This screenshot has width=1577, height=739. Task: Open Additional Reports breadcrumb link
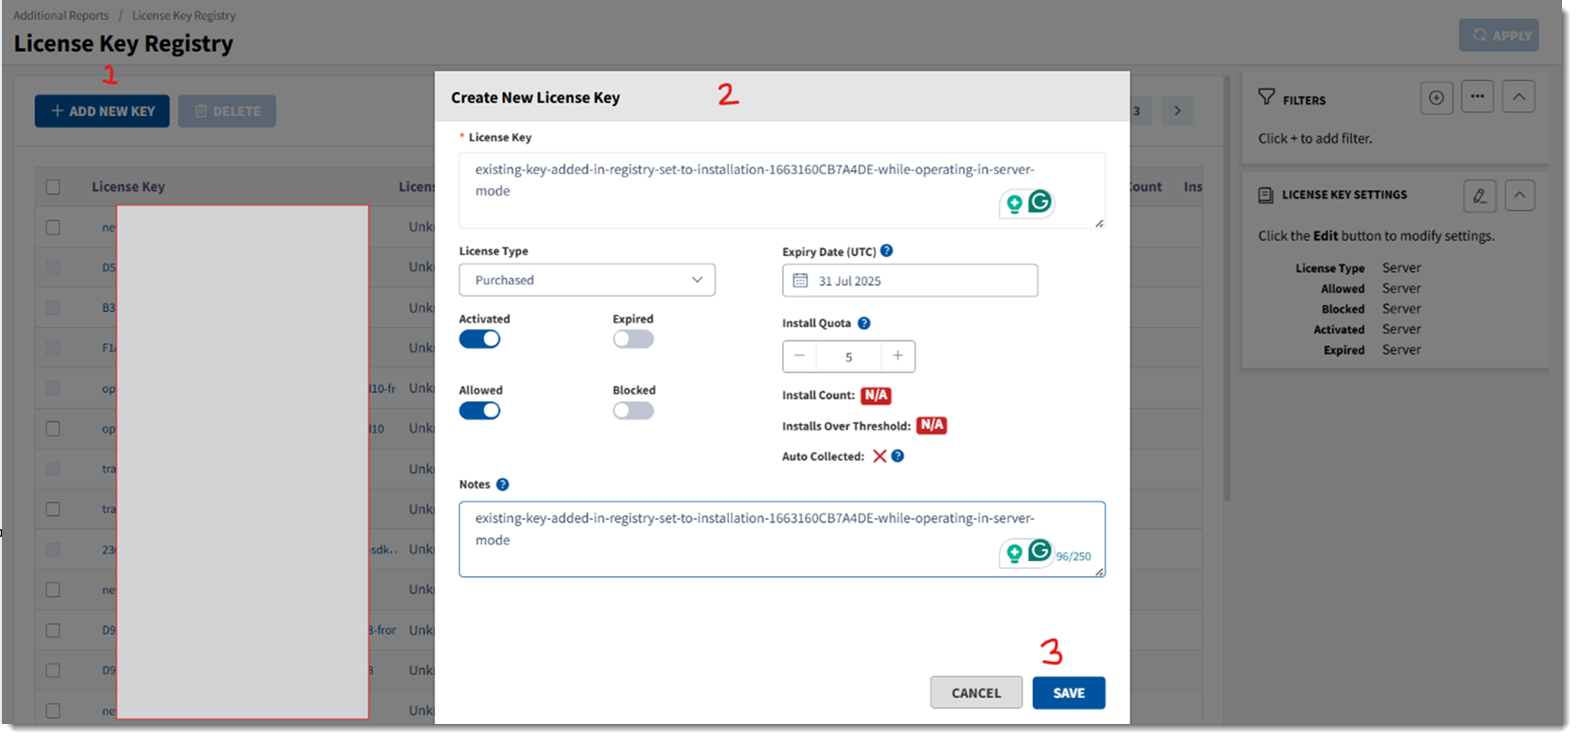pyautogui.click(x=61, y=16)
